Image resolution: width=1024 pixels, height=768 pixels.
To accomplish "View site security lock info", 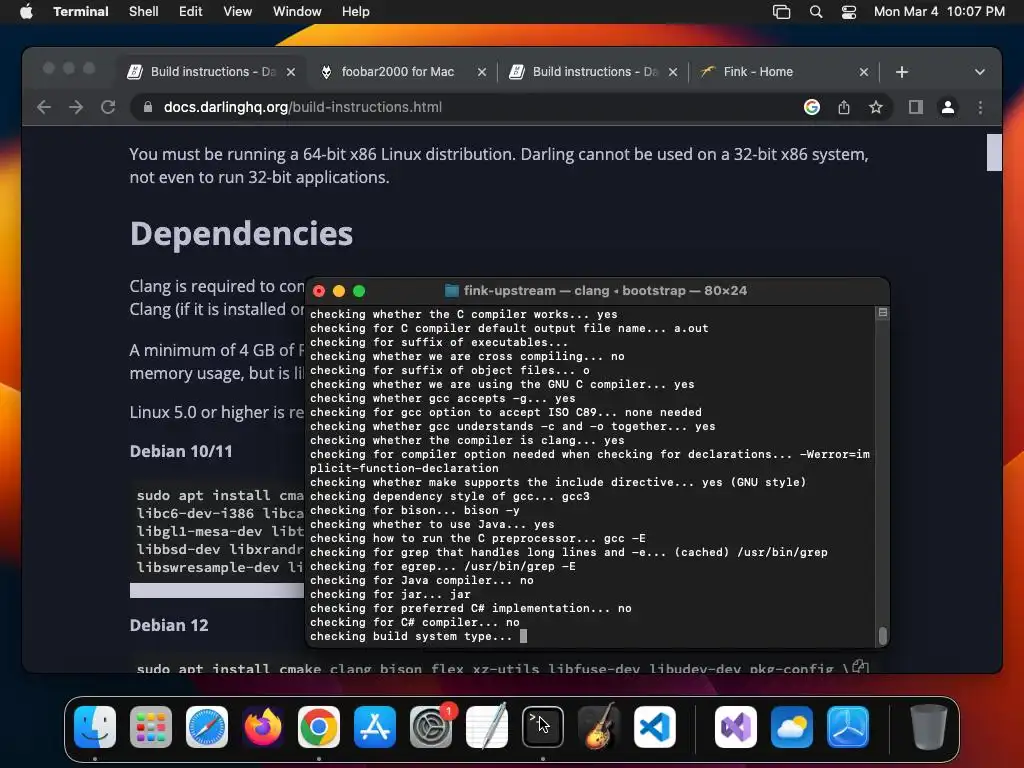I will (148, 107).
